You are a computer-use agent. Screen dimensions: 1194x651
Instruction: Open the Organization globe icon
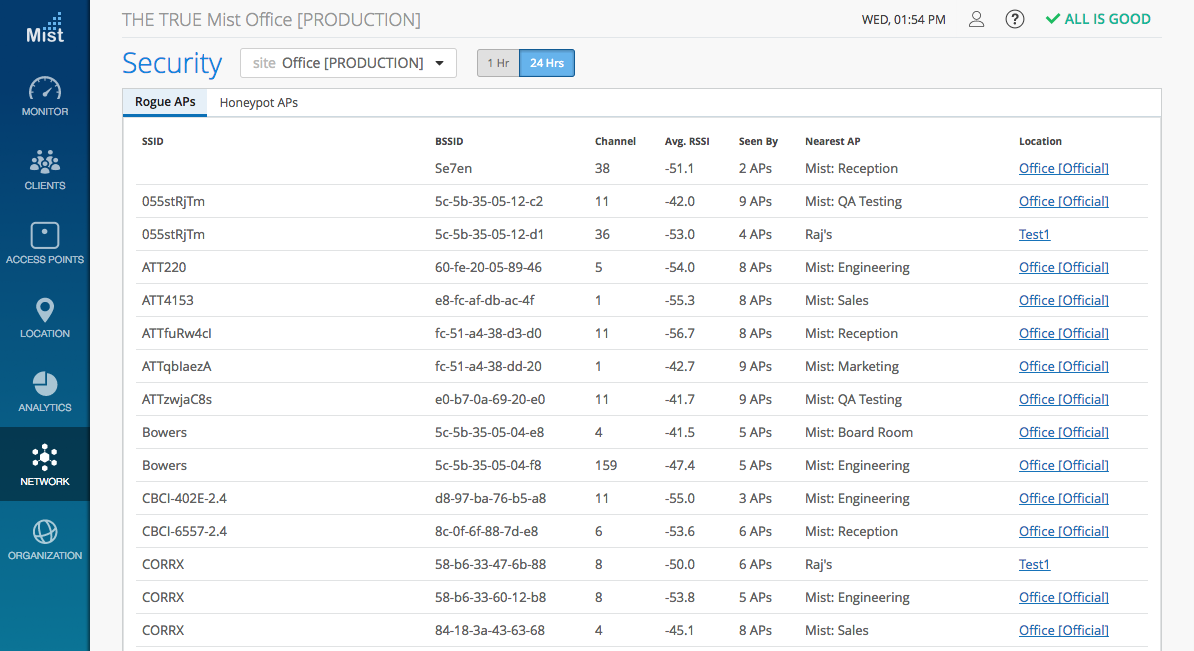click(x=45, y=533)
